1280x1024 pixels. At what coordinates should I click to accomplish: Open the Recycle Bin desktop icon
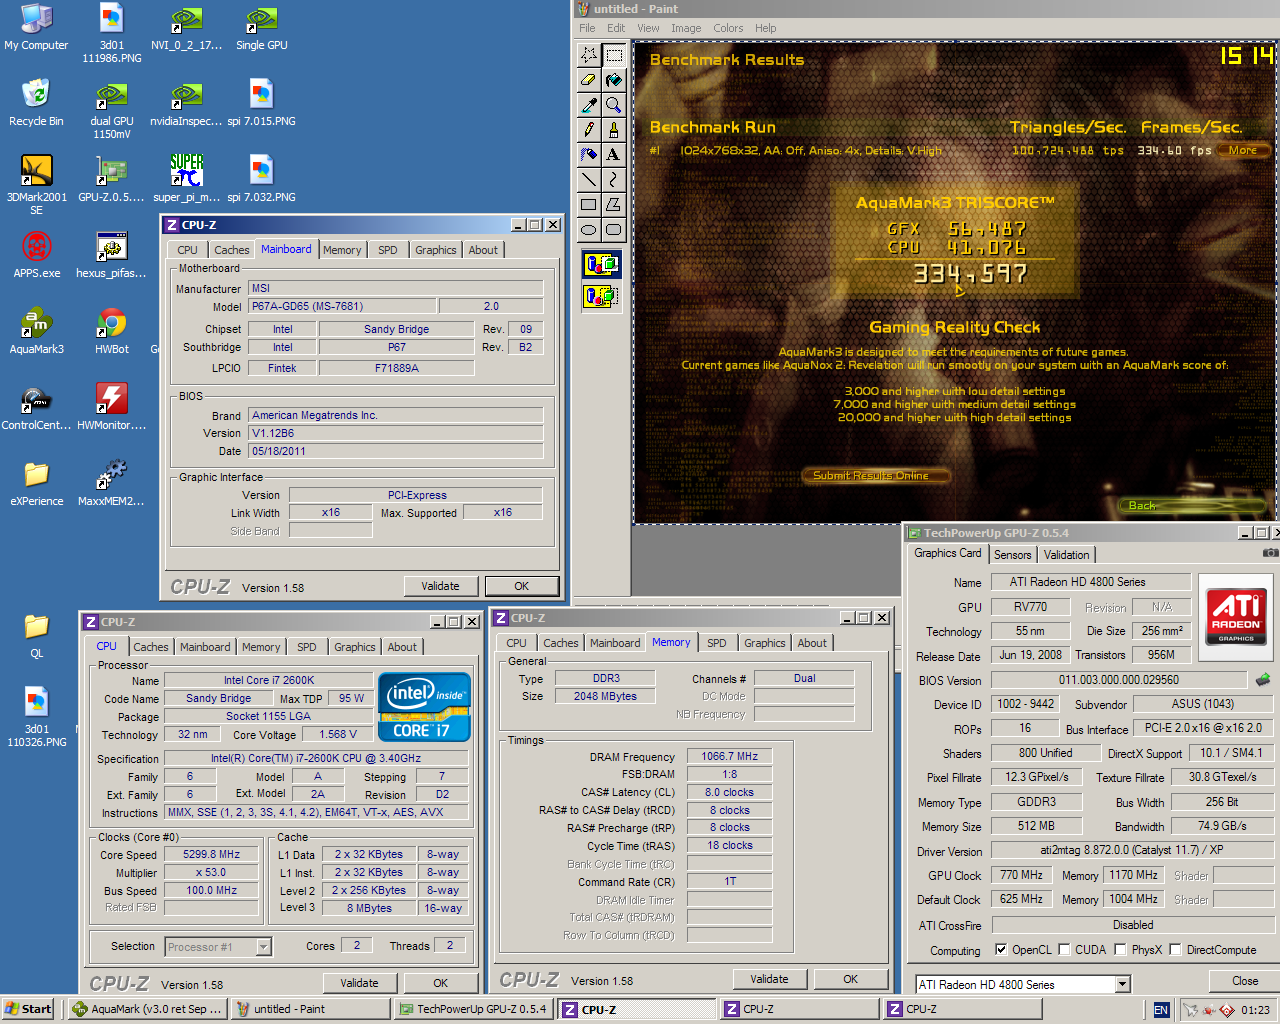(36, 103)
